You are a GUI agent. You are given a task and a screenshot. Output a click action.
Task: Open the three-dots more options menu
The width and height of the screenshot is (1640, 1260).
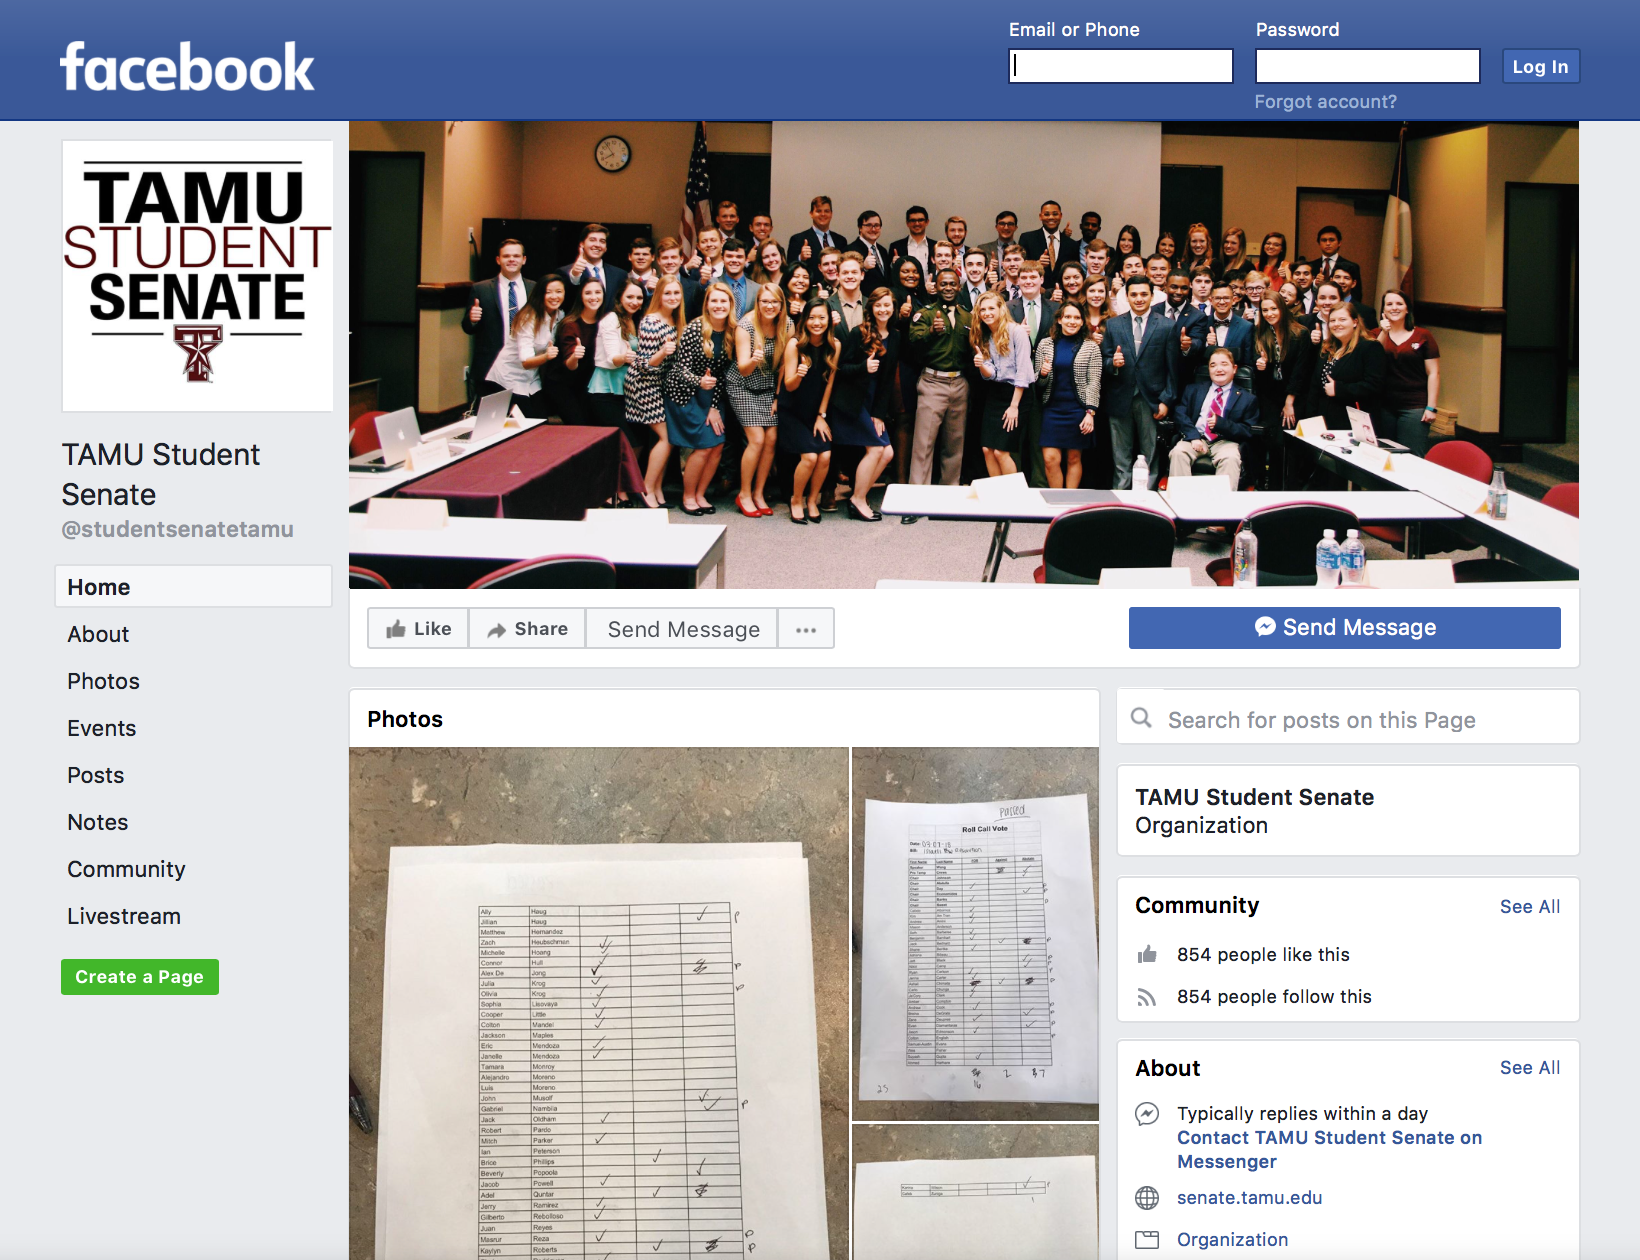tap(806, 628)
